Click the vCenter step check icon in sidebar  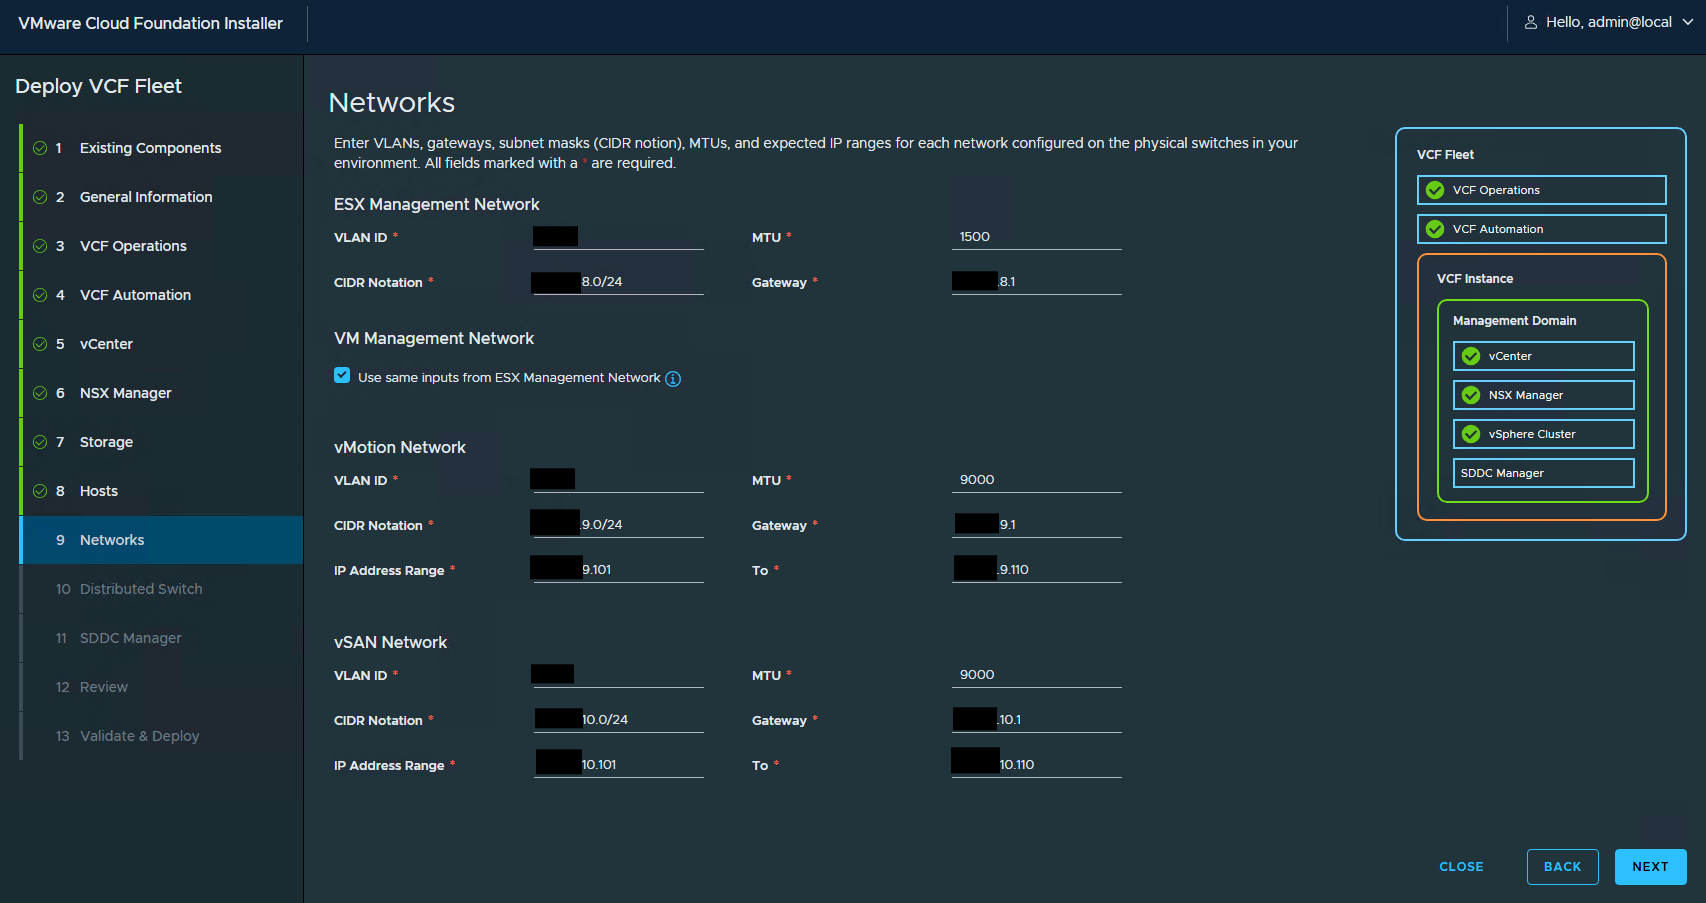(40, 344)
